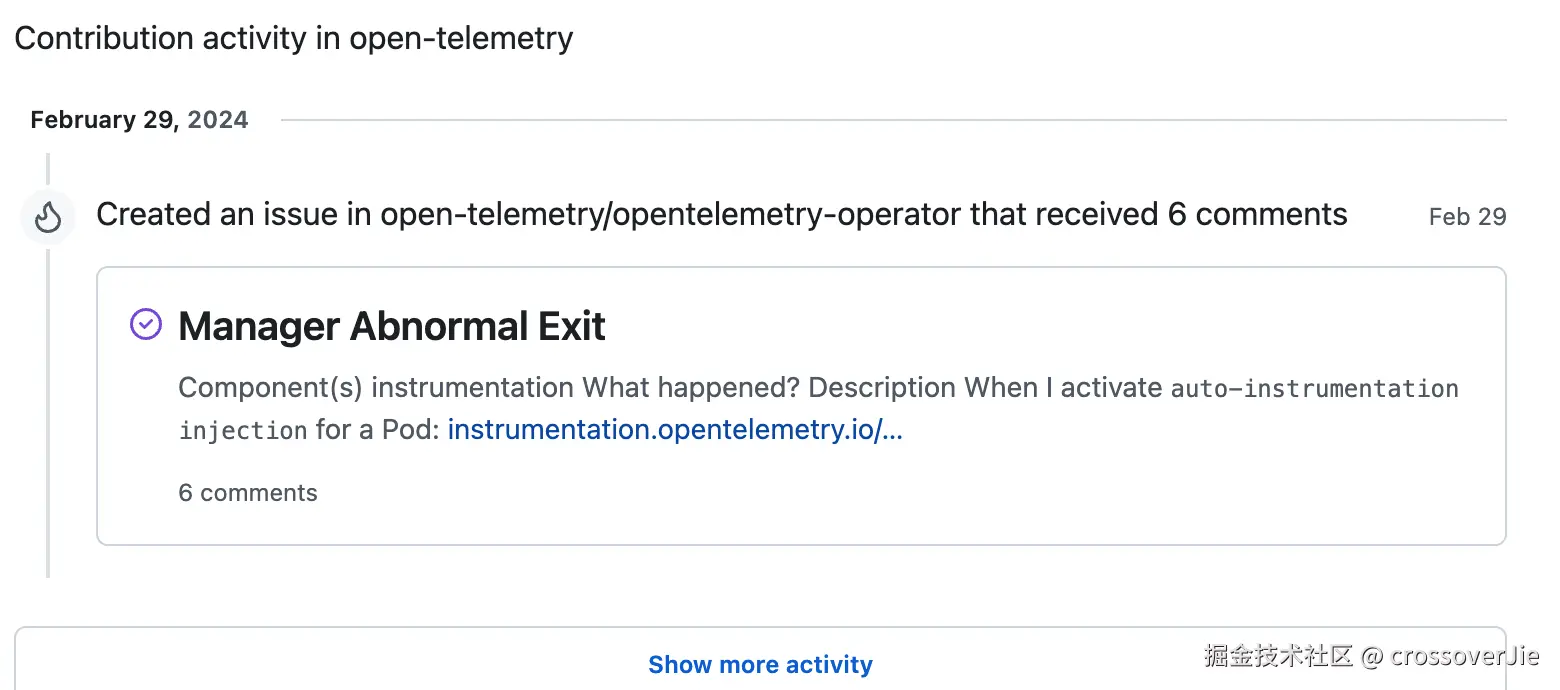Screen dimensions: 1560x690
Task: Click the 掘金技术社区 watermark text
Action: pos(1278,656)
